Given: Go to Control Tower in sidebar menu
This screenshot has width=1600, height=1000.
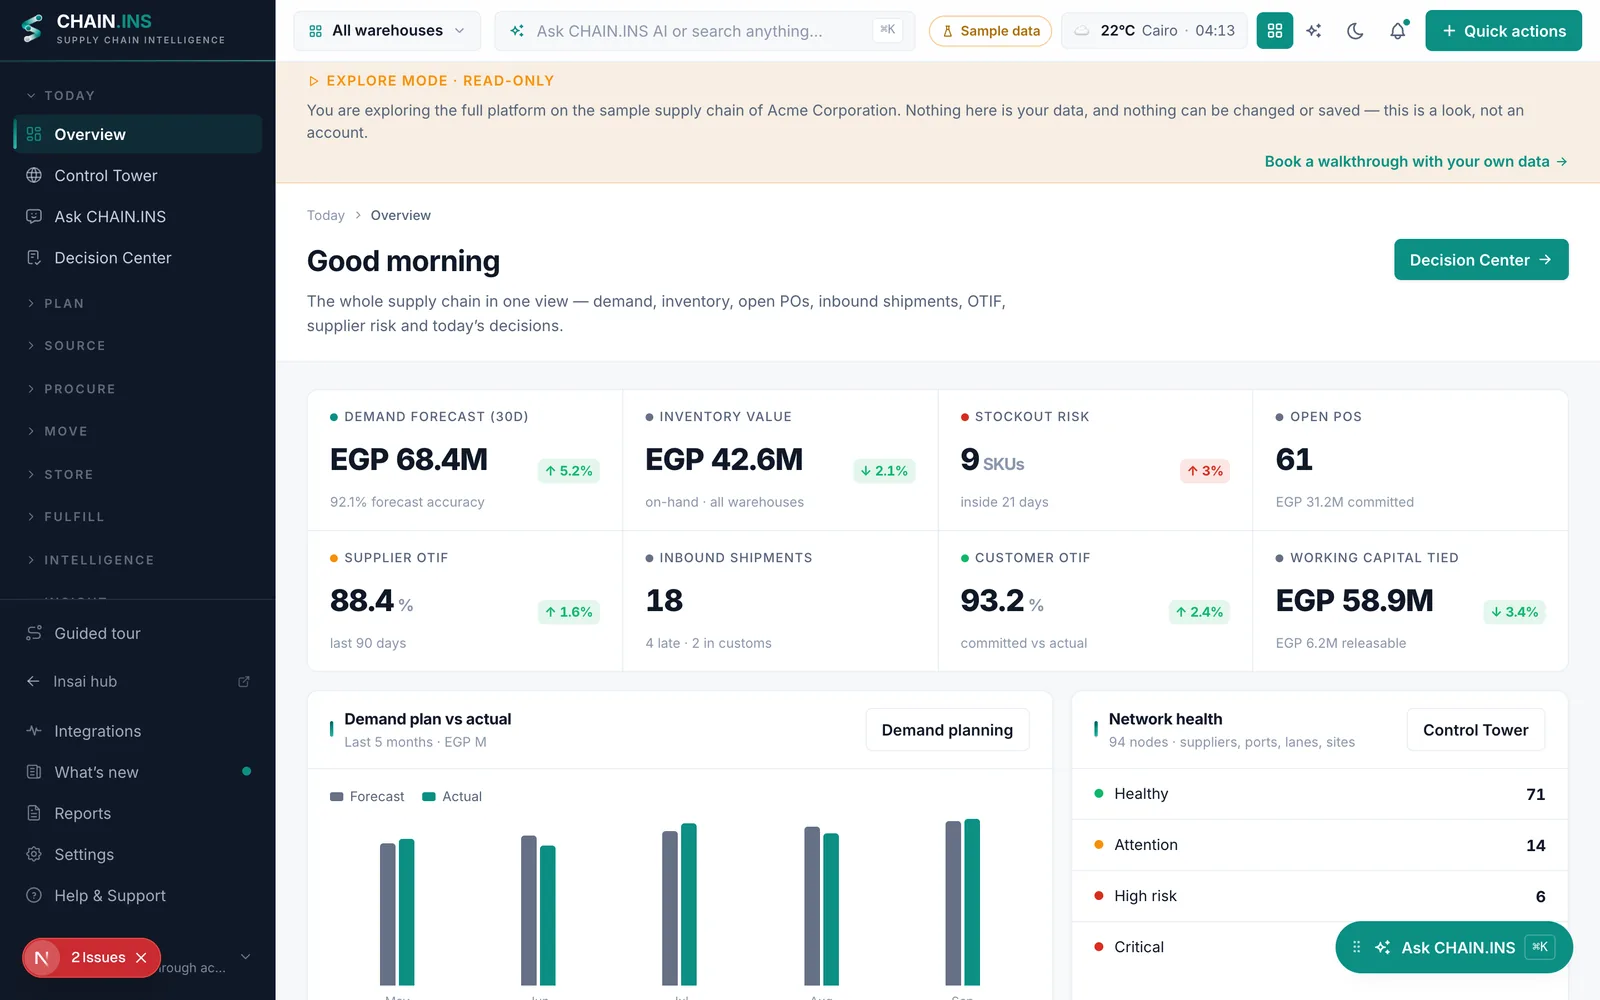Looking at the screenshot, I should [x=138, y=175].
